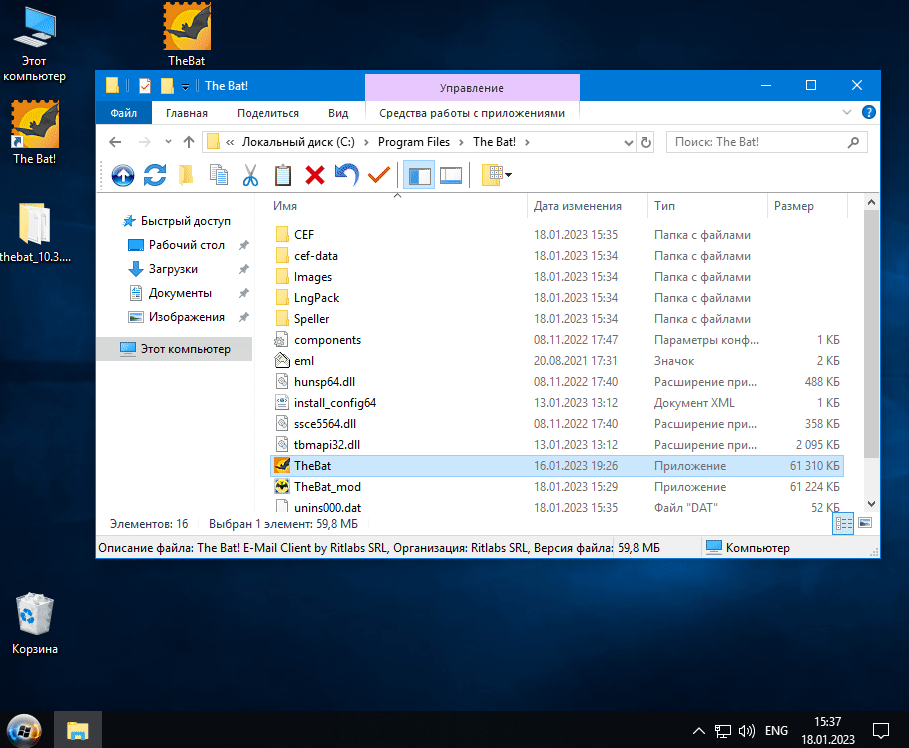Open the Главная ribbon tab

(x=187, y=113)
